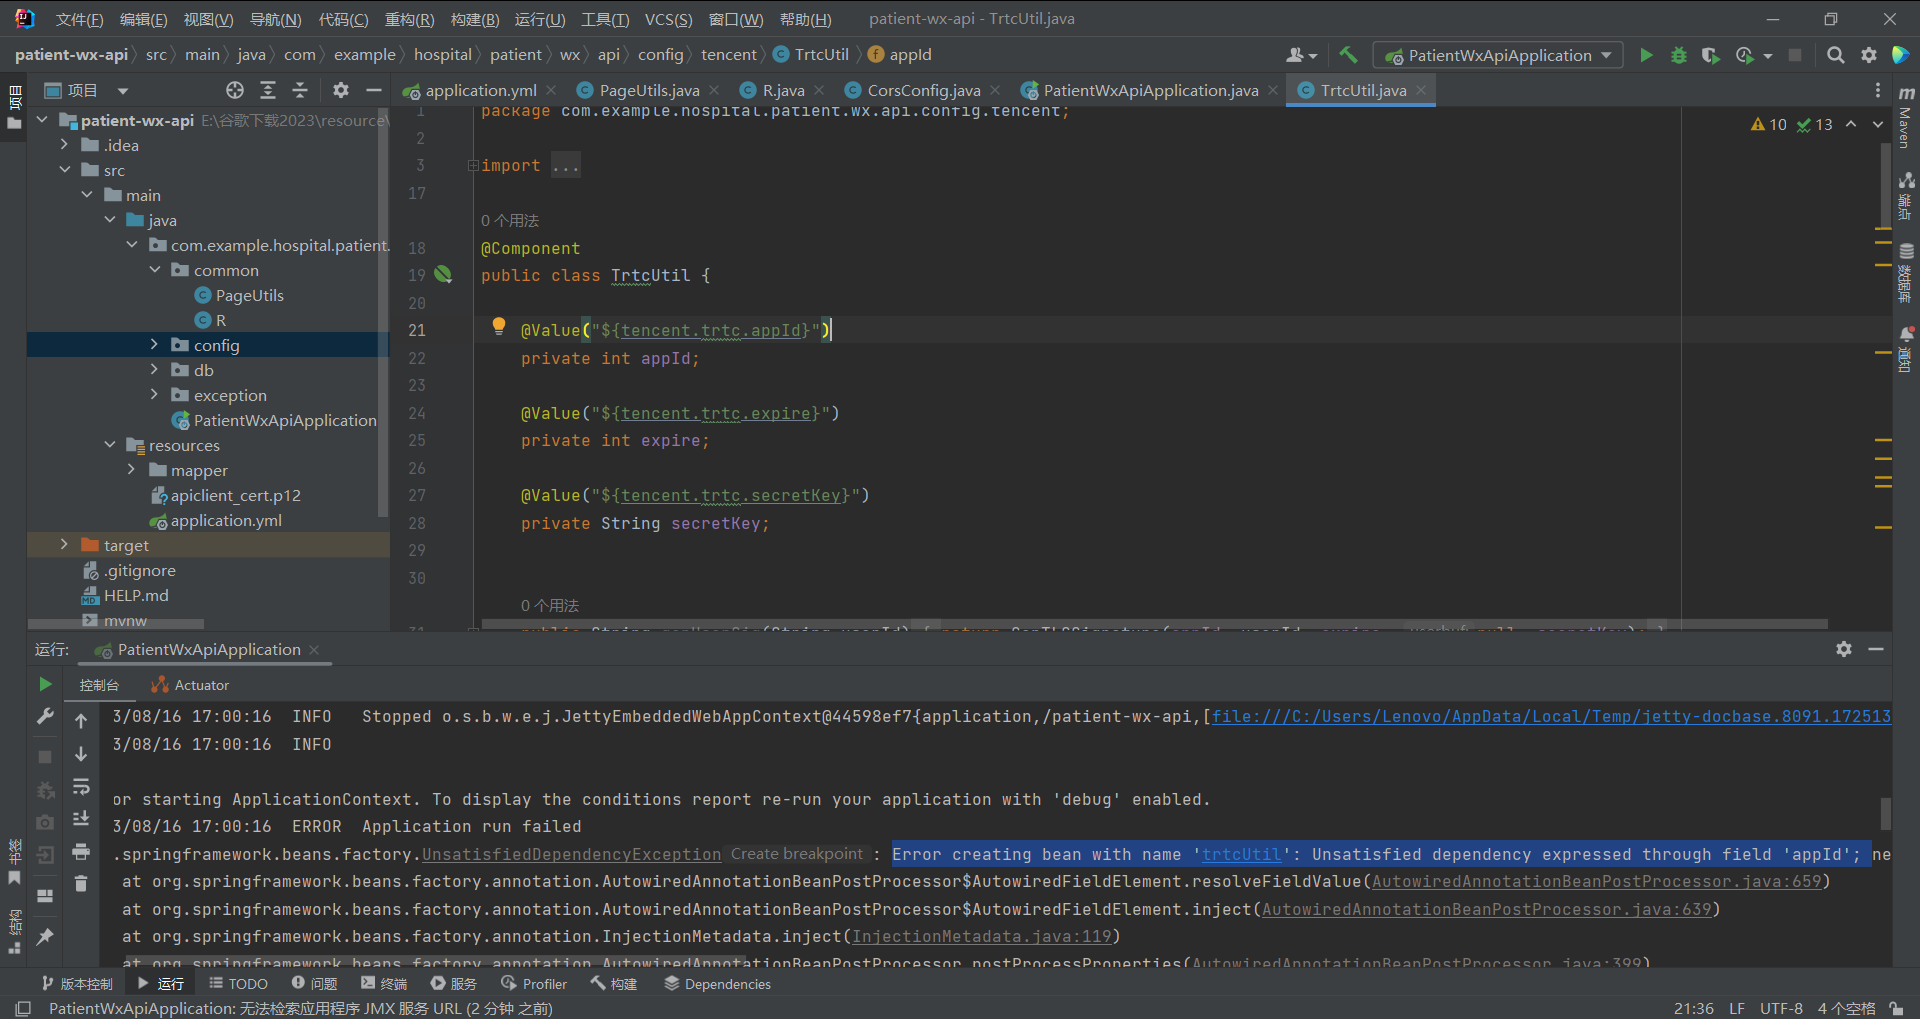Stop process square icon in run panel
Image resolution: width=1920 pixels, height=1019 pixels.
45,757
